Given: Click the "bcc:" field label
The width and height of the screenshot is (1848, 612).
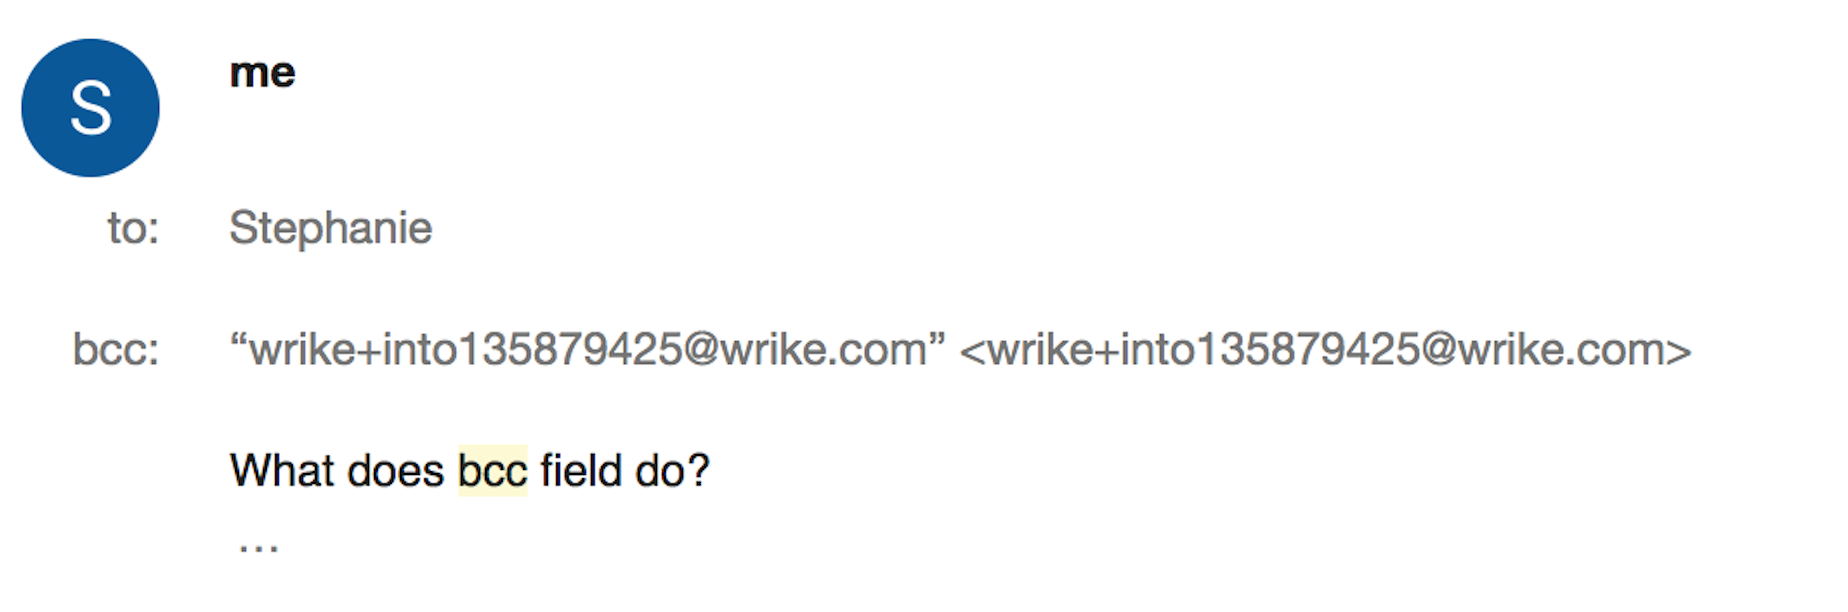Looking at the screenshot, I should click(116, 350).
